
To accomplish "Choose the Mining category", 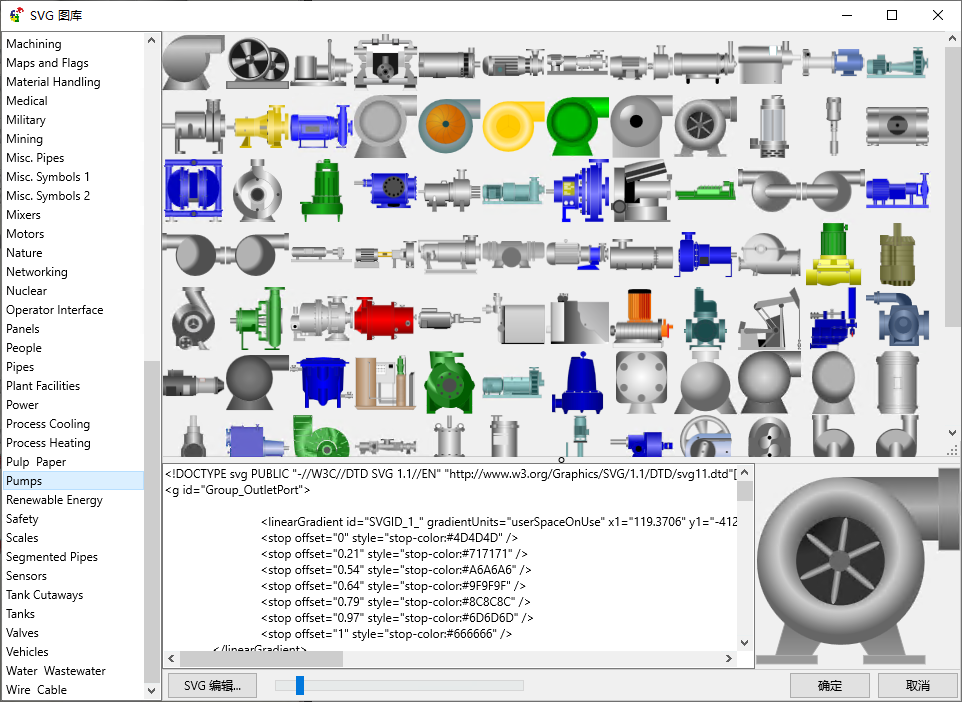I will click(x=25, y=139).
